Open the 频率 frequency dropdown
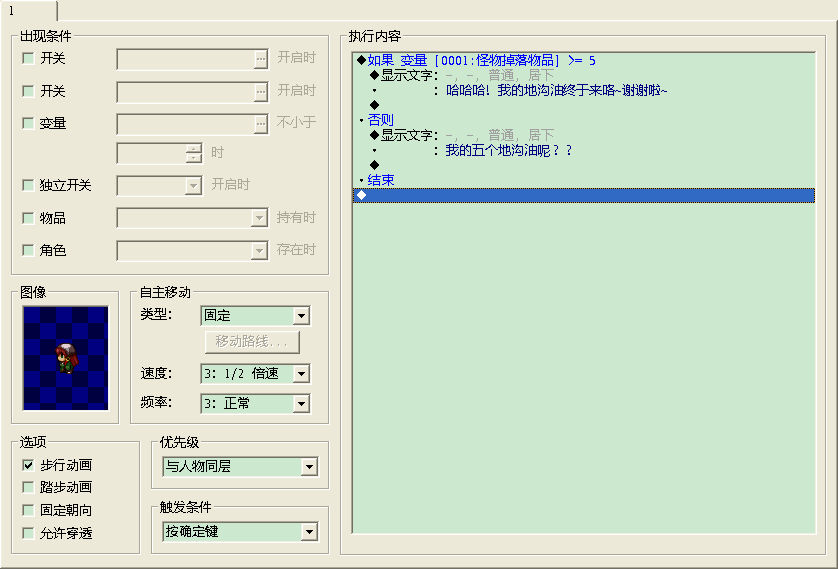 (x=301, y=404)
